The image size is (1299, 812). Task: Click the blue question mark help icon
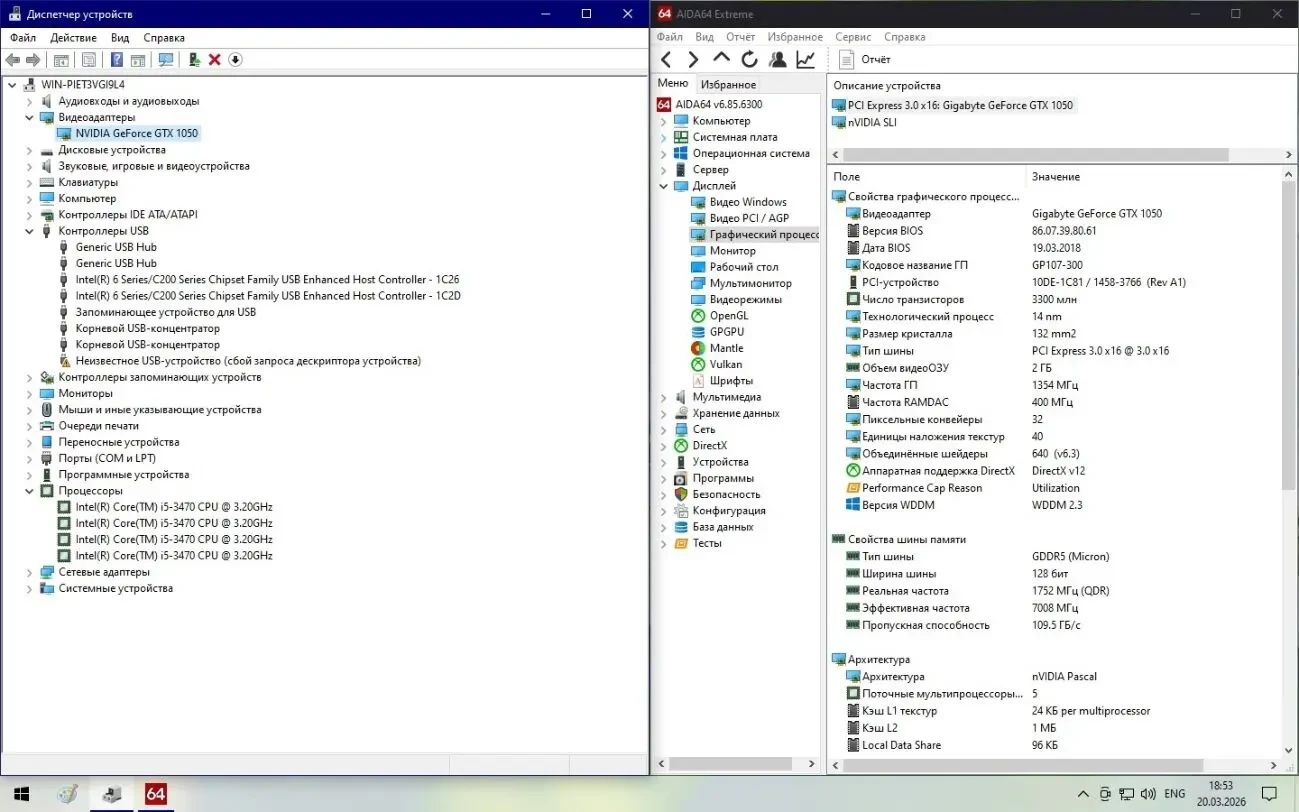117,60
